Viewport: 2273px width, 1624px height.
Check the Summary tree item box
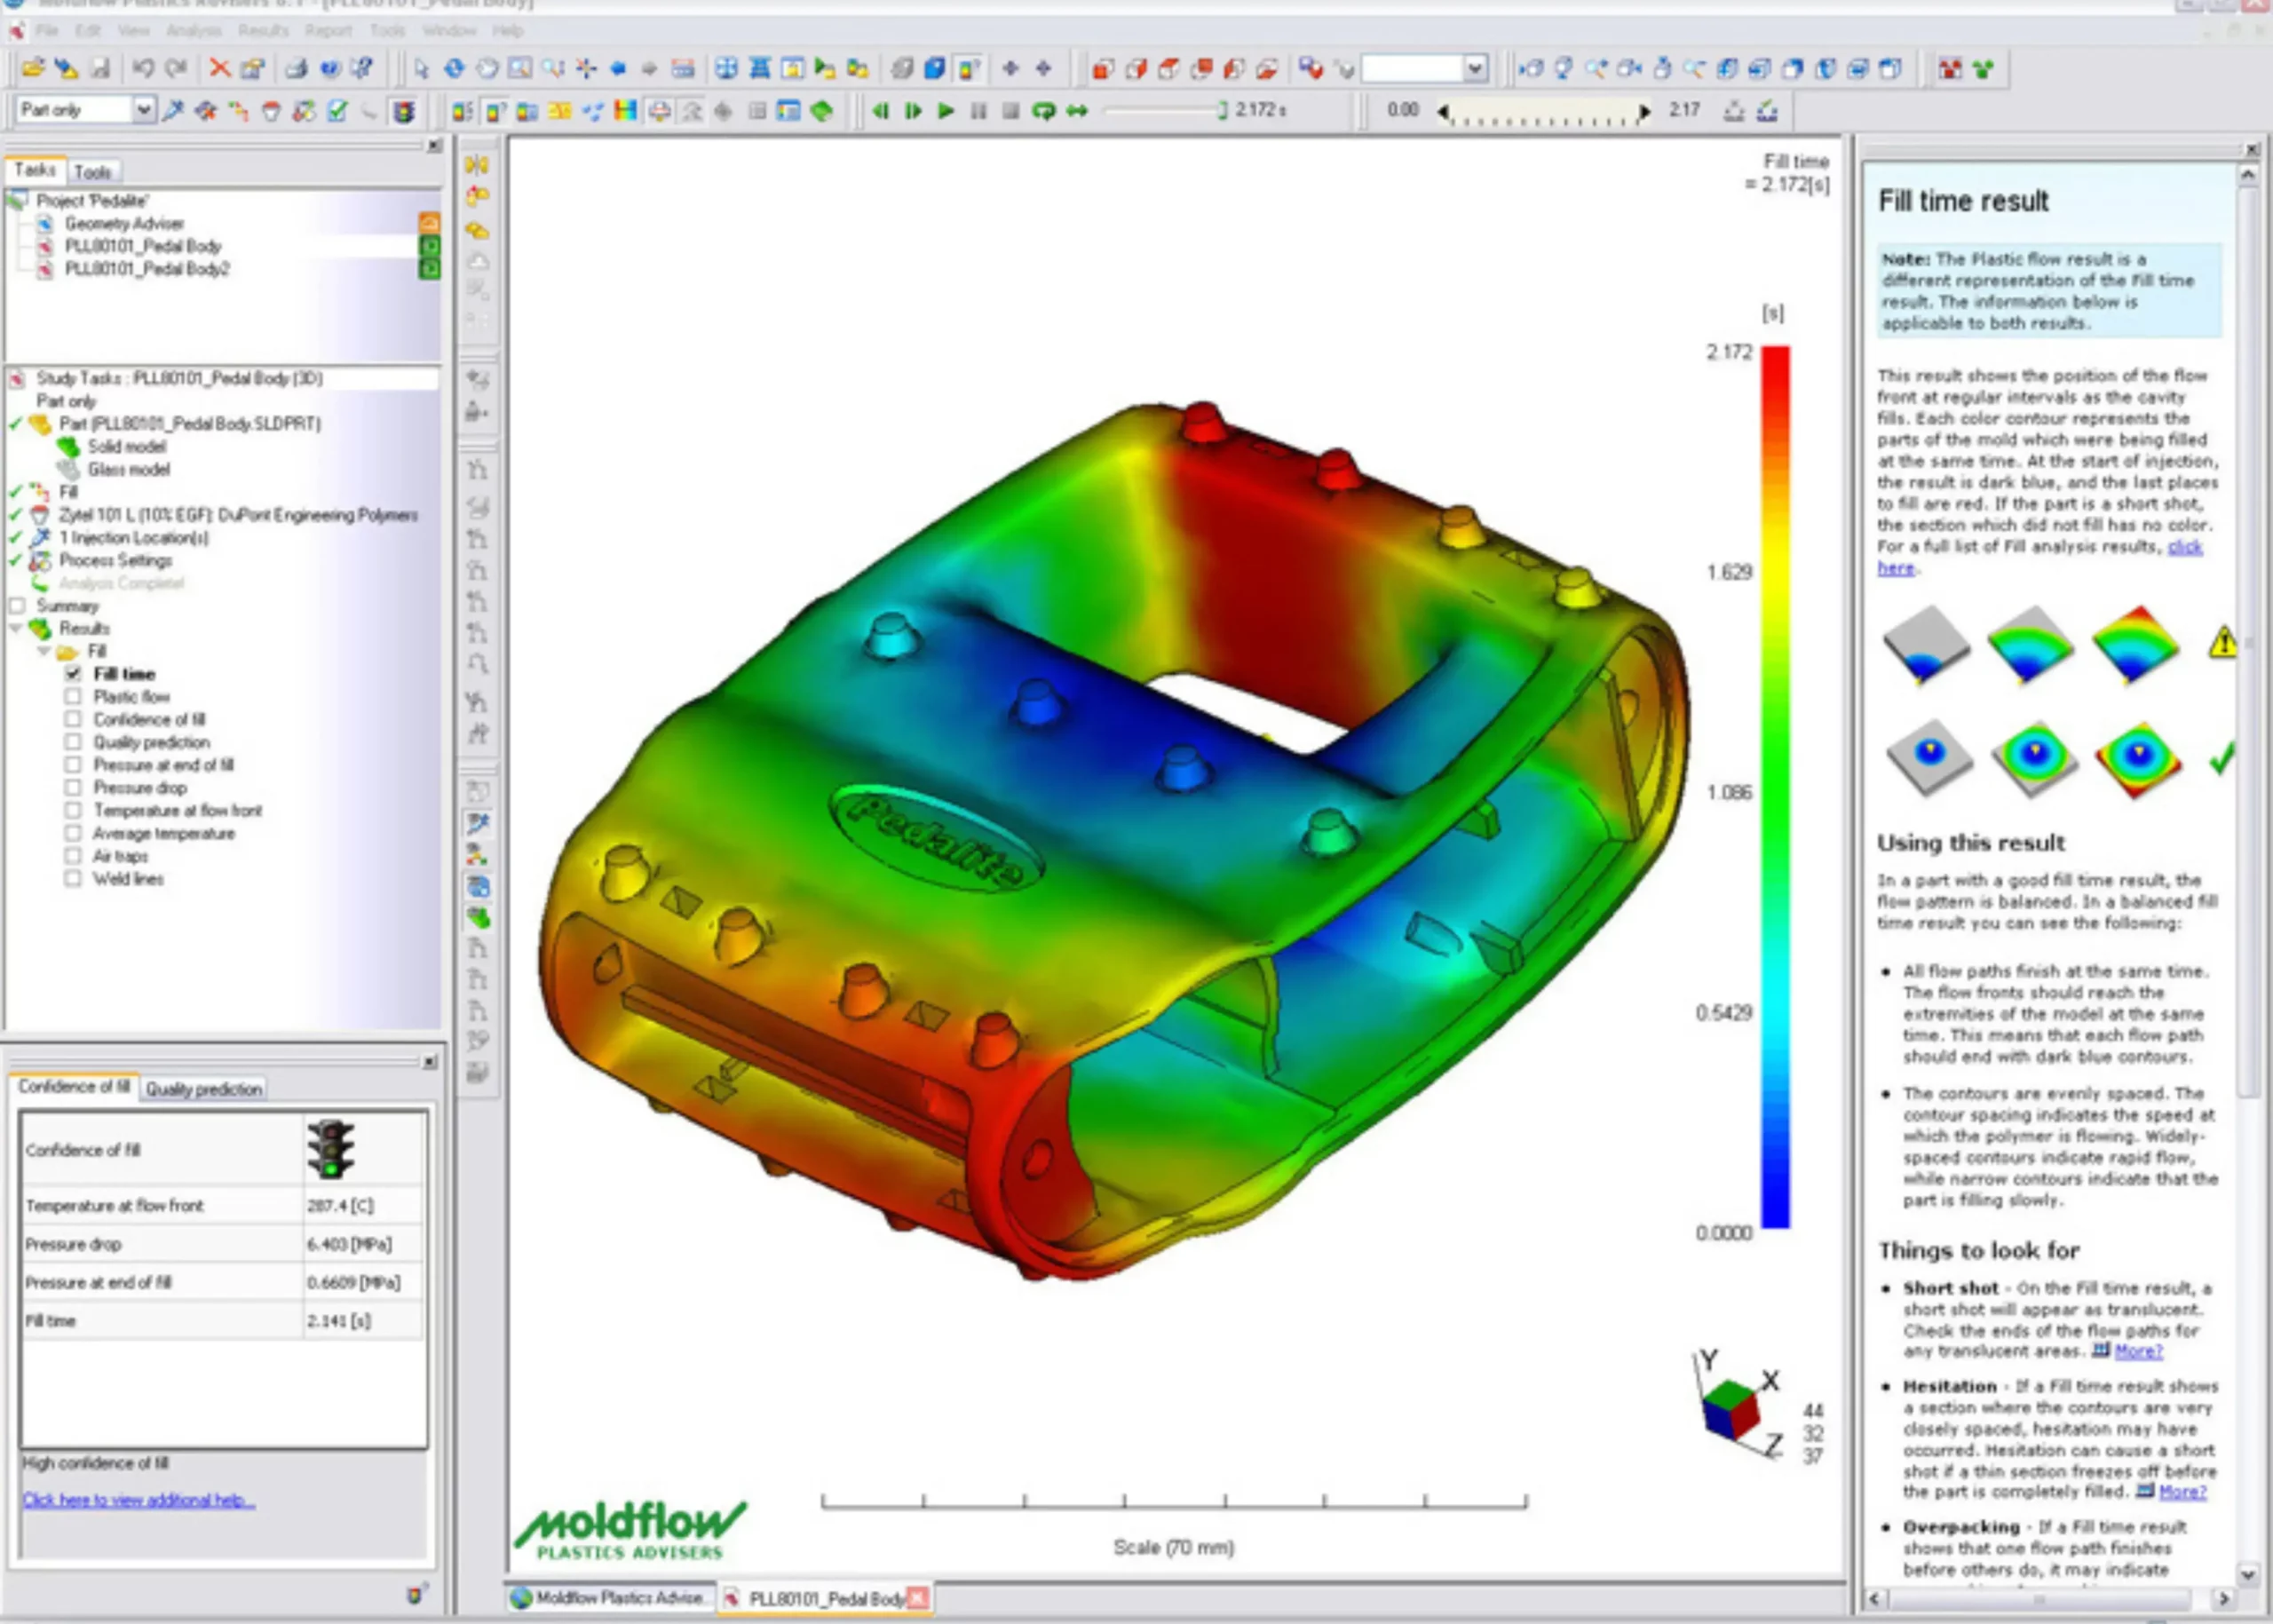coord(17,606)
